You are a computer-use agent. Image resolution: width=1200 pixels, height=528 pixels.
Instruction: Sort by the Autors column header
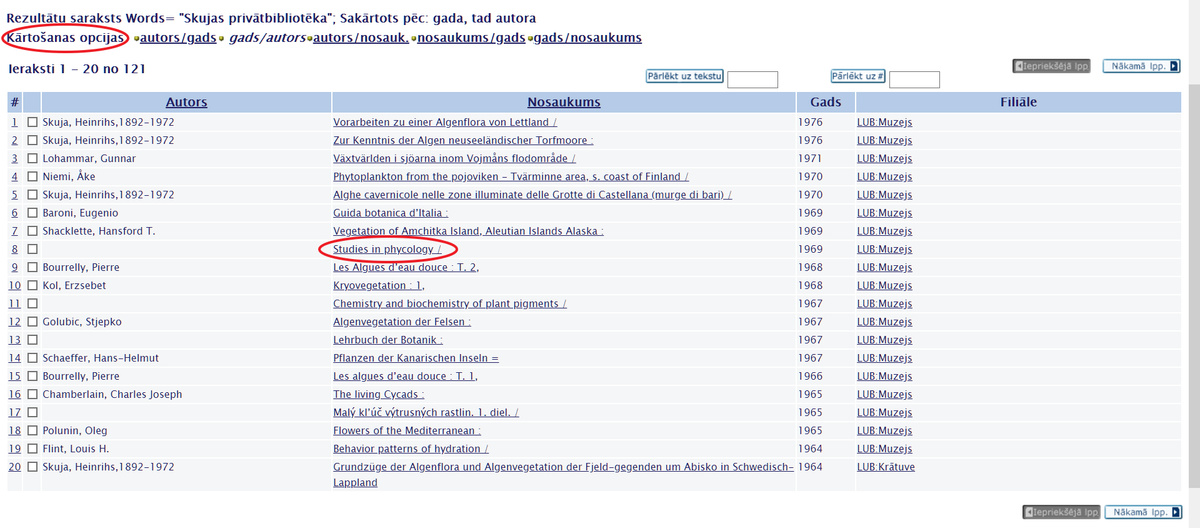[x=186, y=102]
